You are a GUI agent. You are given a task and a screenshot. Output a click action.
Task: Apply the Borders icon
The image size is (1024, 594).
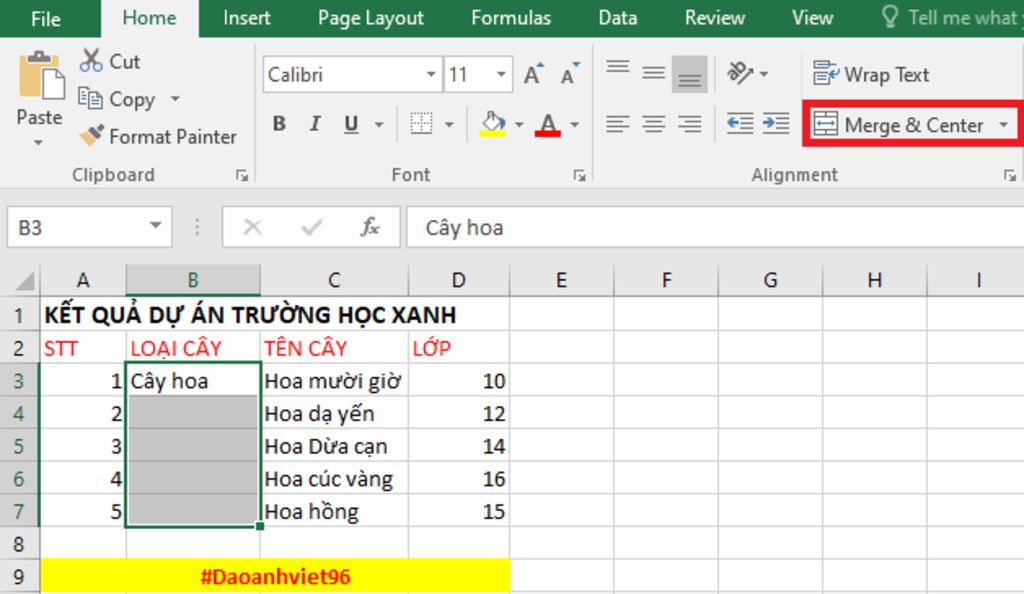[x=421, y=123]
